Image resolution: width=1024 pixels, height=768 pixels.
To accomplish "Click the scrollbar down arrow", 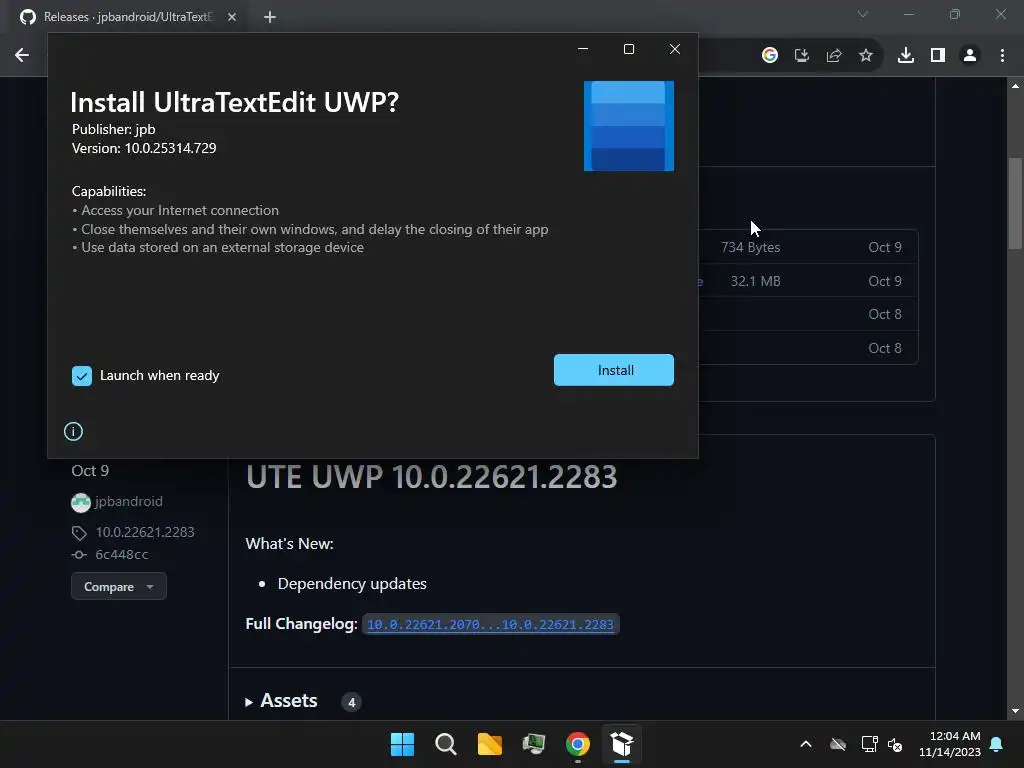I will click(1015, 711).
